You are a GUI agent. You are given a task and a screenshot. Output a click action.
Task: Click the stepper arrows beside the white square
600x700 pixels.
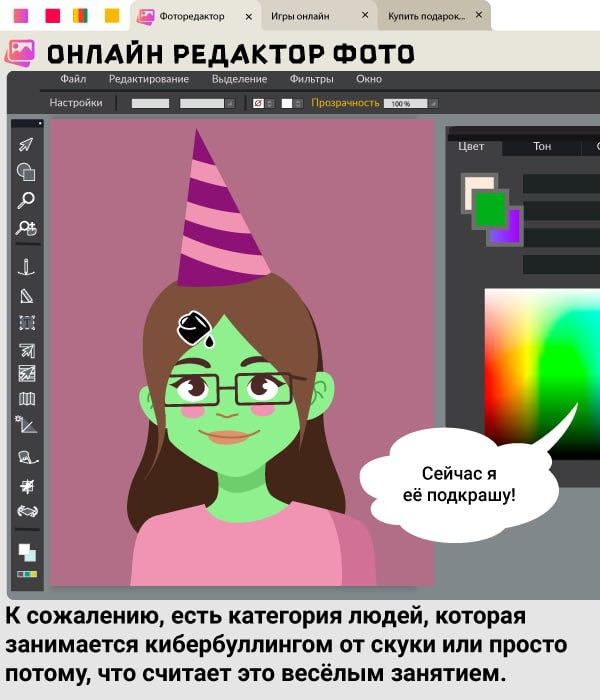click(299, 103)
